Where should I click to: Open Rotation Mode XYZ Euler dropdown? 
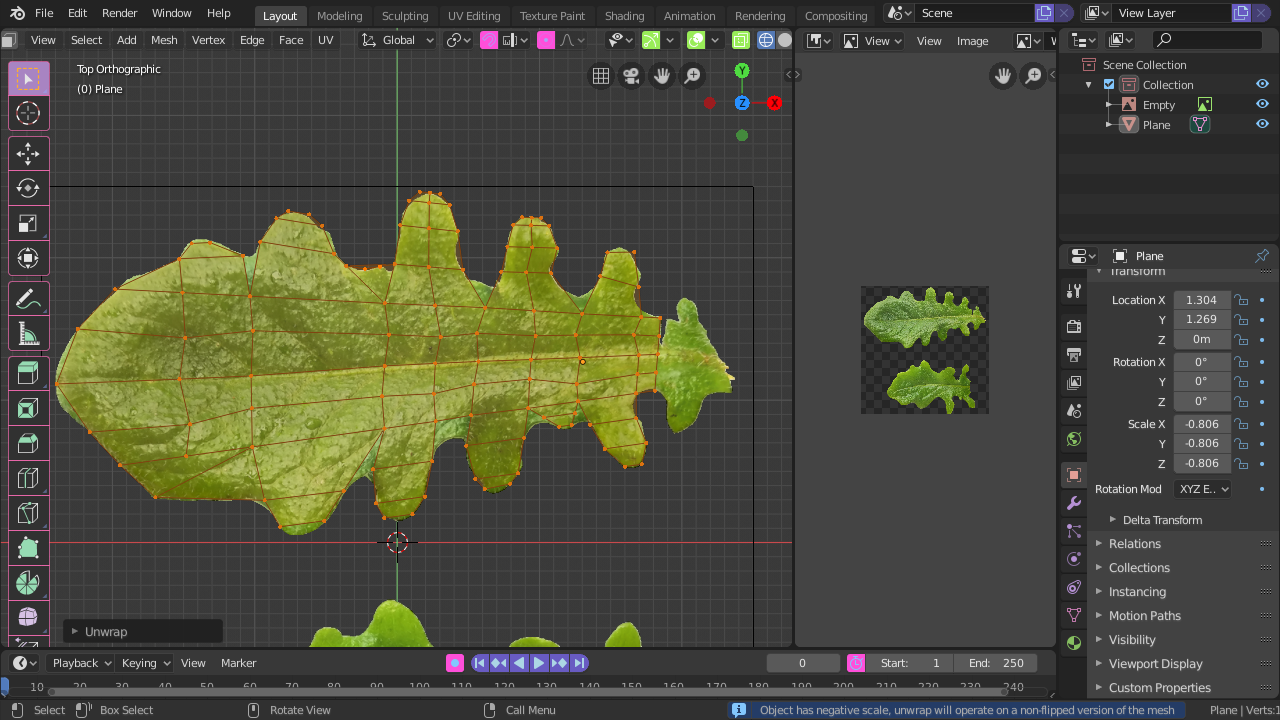pos(1202,489)
